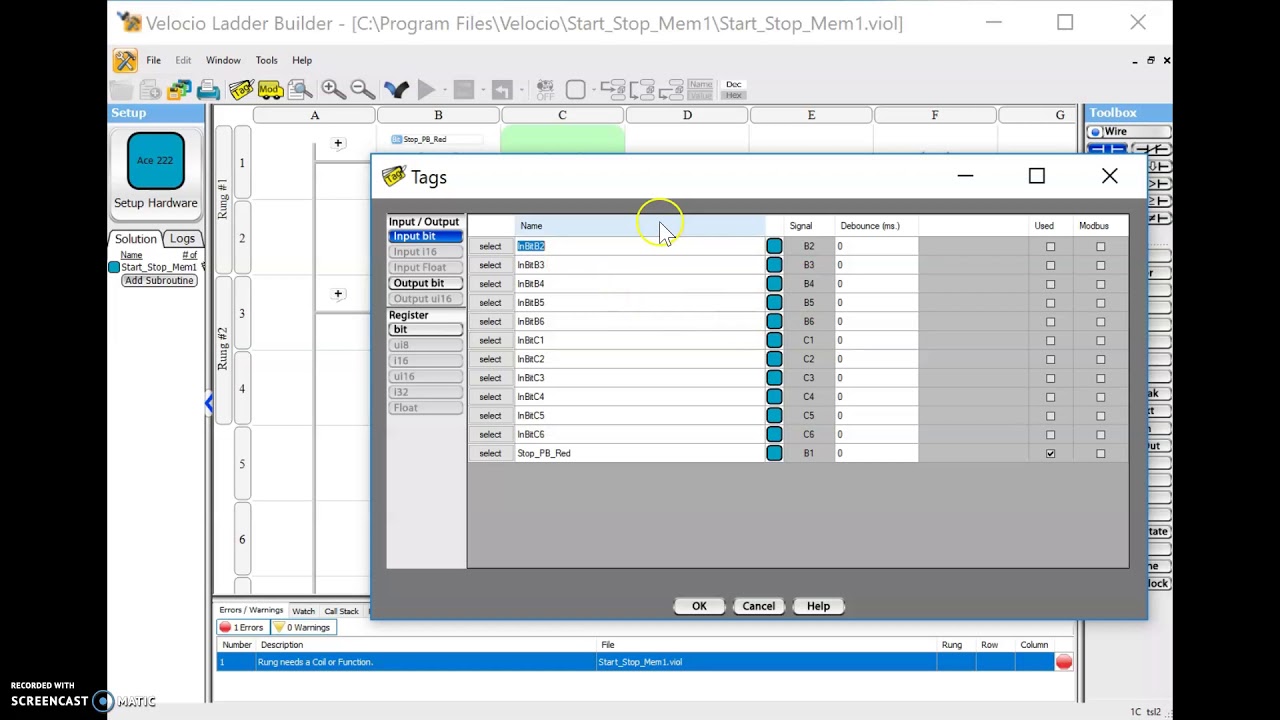Viewport: 1280px width, 720px height.
Task: Click the blue collapse arrow beside rungs
Action: point(208,403)
